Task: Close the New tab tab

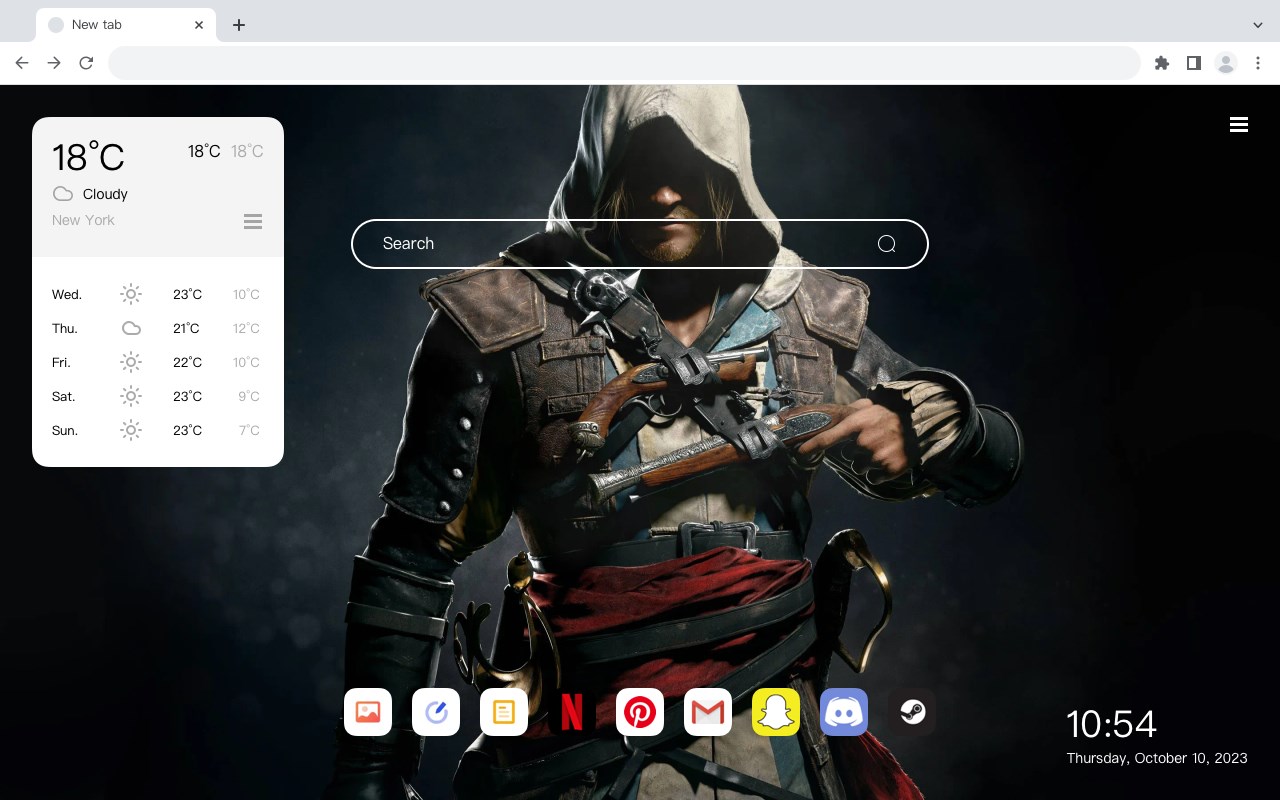Action: tap(199, 25)
